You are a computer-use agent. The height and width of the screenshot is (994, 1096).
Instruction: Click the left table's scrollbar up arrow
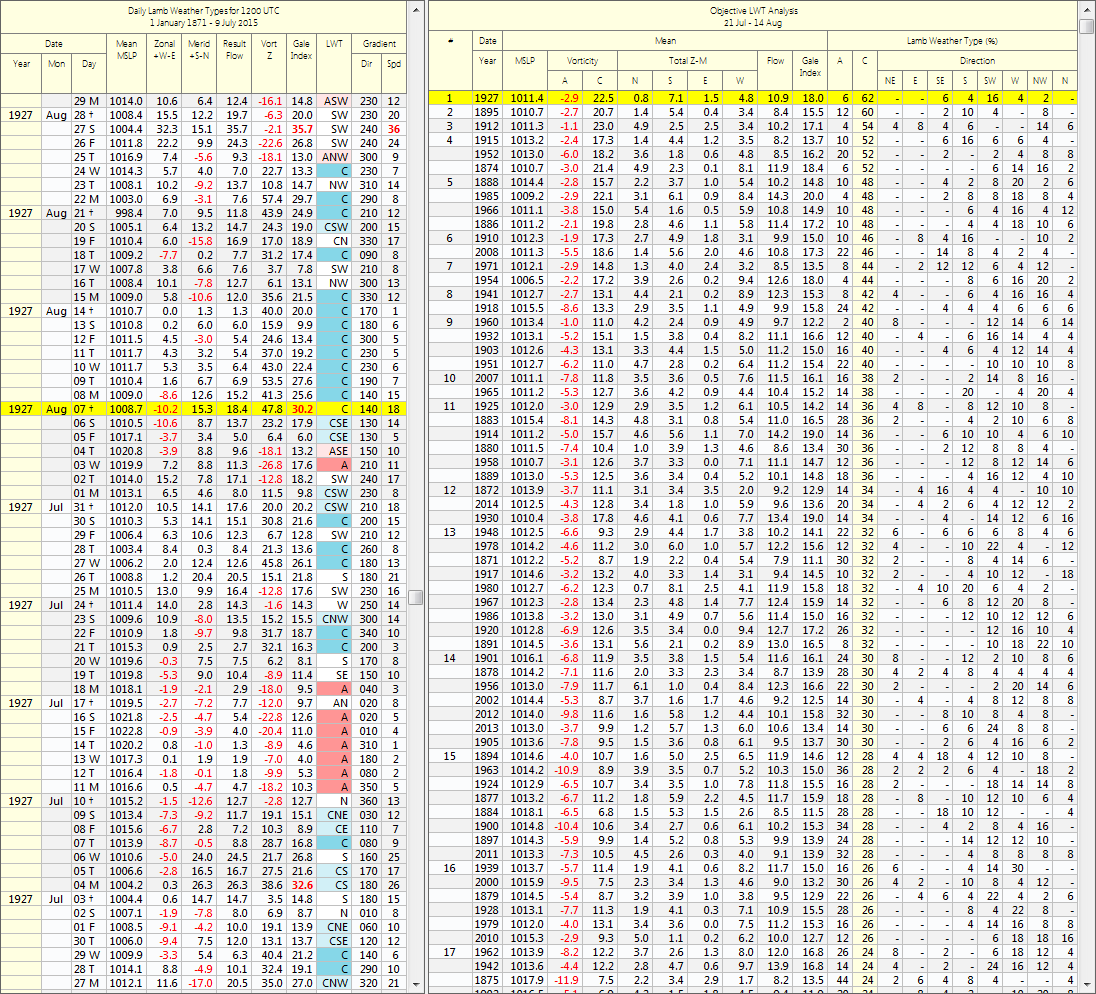[x=415, y=8]
